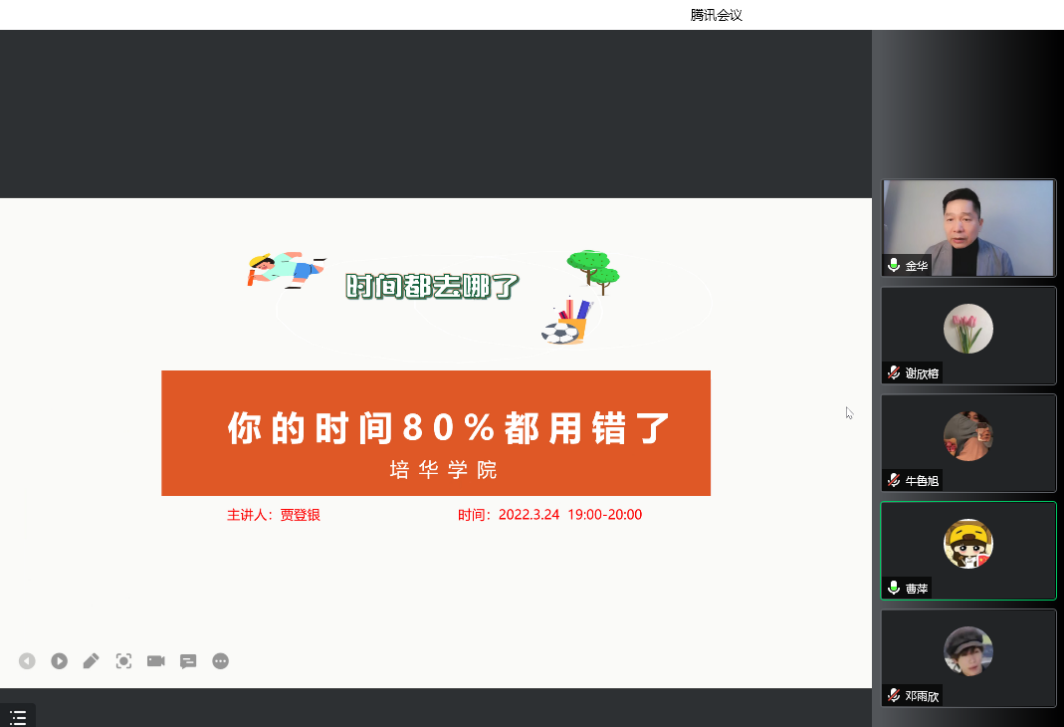Select 牛鲁旭's participant avatar
The width and height of the screenshot is (1064, 727).
[x=968, y=436]
